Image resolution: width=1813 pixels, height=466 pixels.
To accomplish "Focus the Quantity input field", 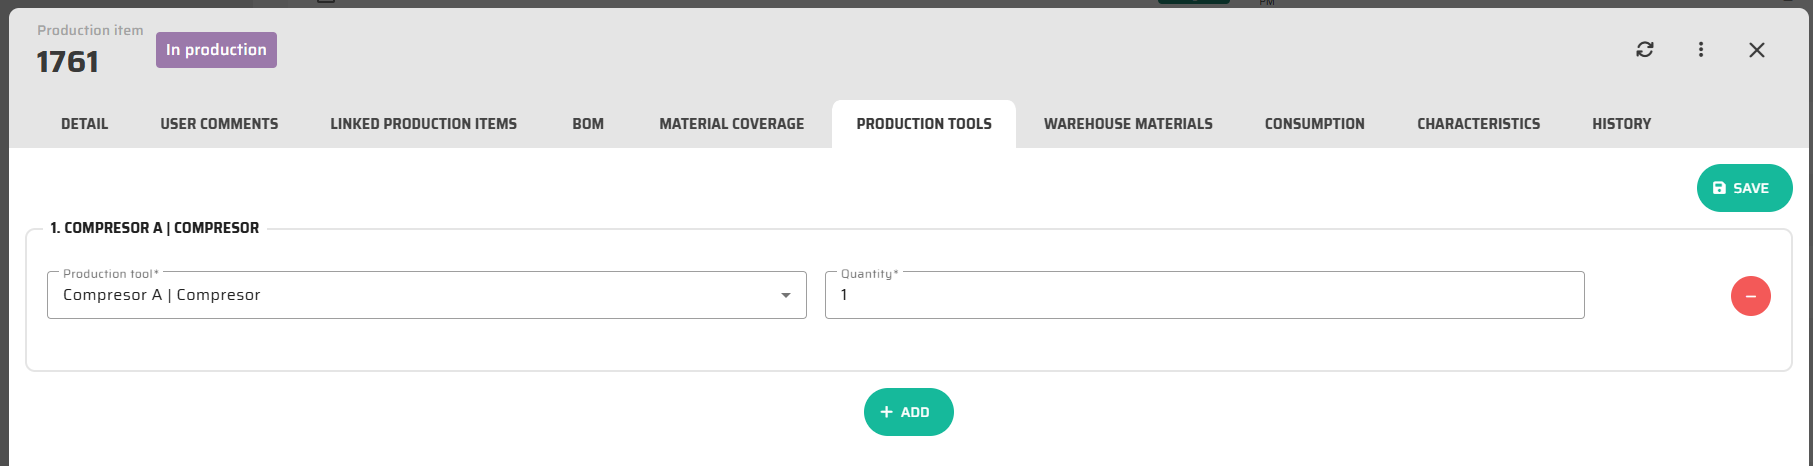I will coord(1203,295).
